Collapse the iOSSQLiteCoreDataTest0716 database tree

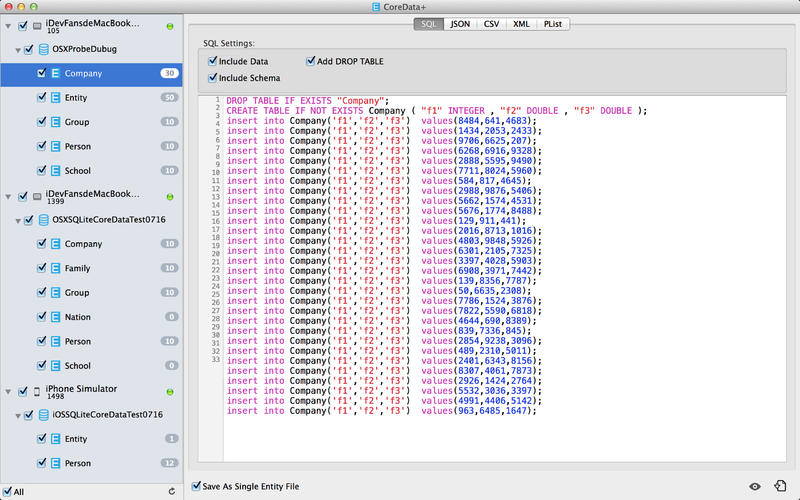click(18, 415)
